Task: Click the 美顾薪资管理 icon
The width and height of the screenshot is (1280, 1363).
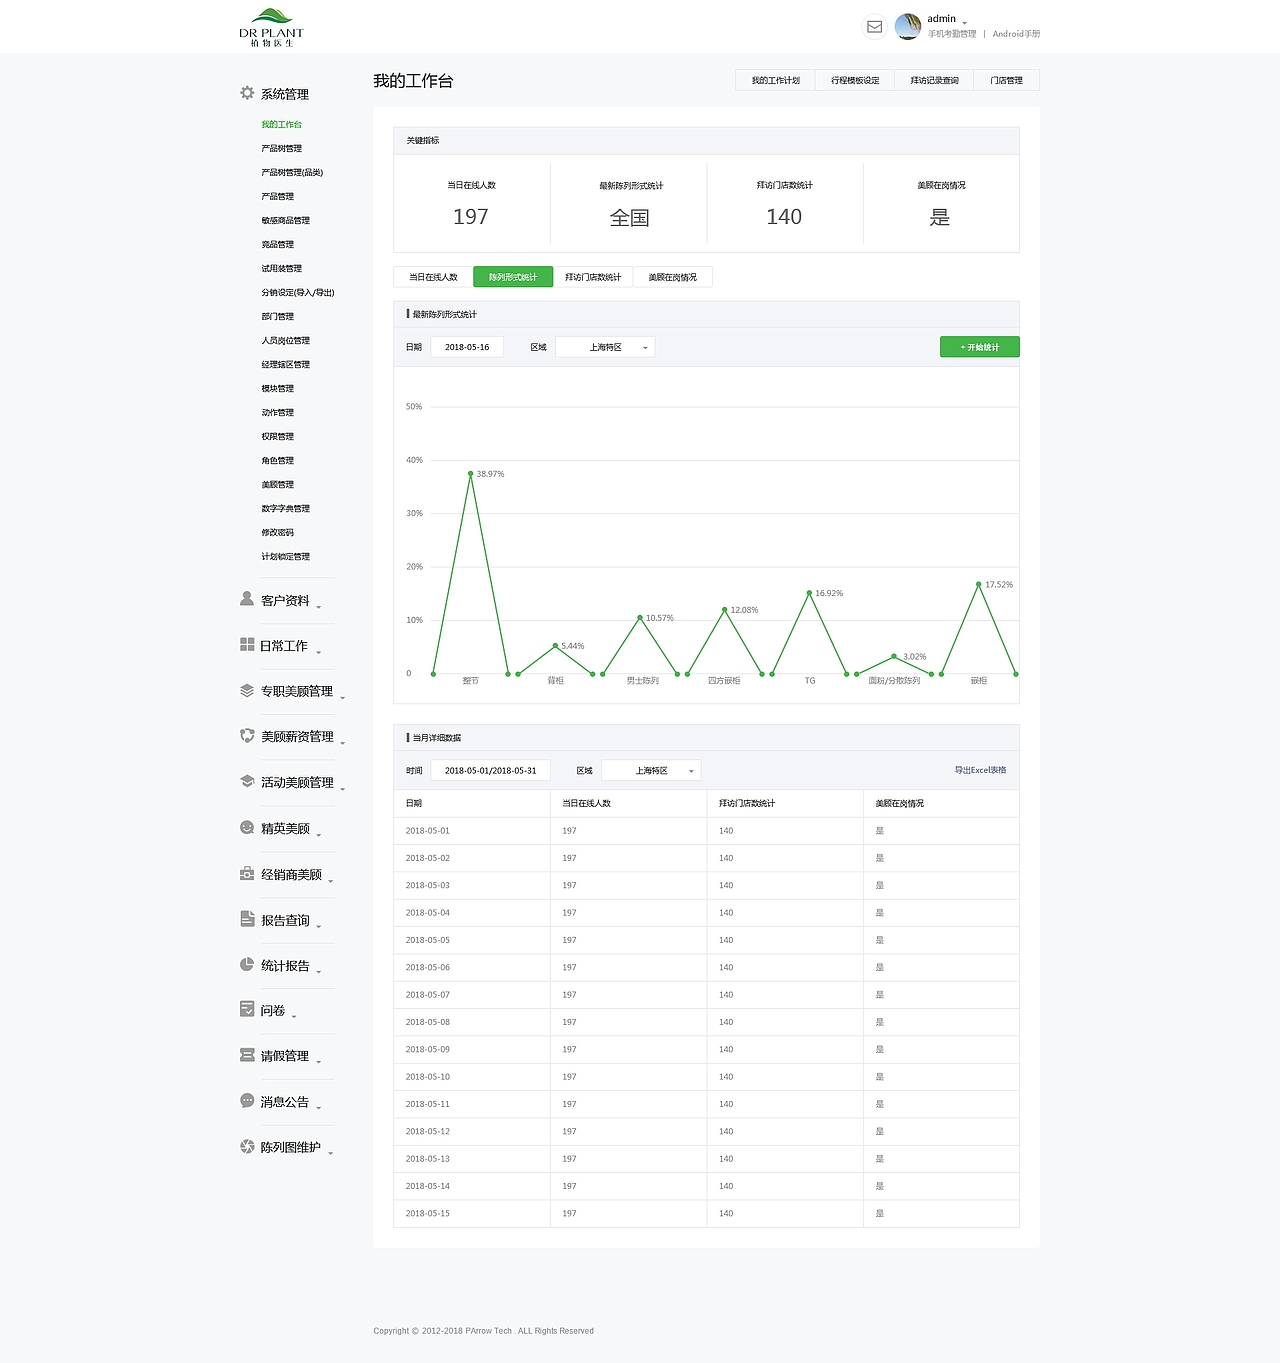Action: click(x=247, y=735)
